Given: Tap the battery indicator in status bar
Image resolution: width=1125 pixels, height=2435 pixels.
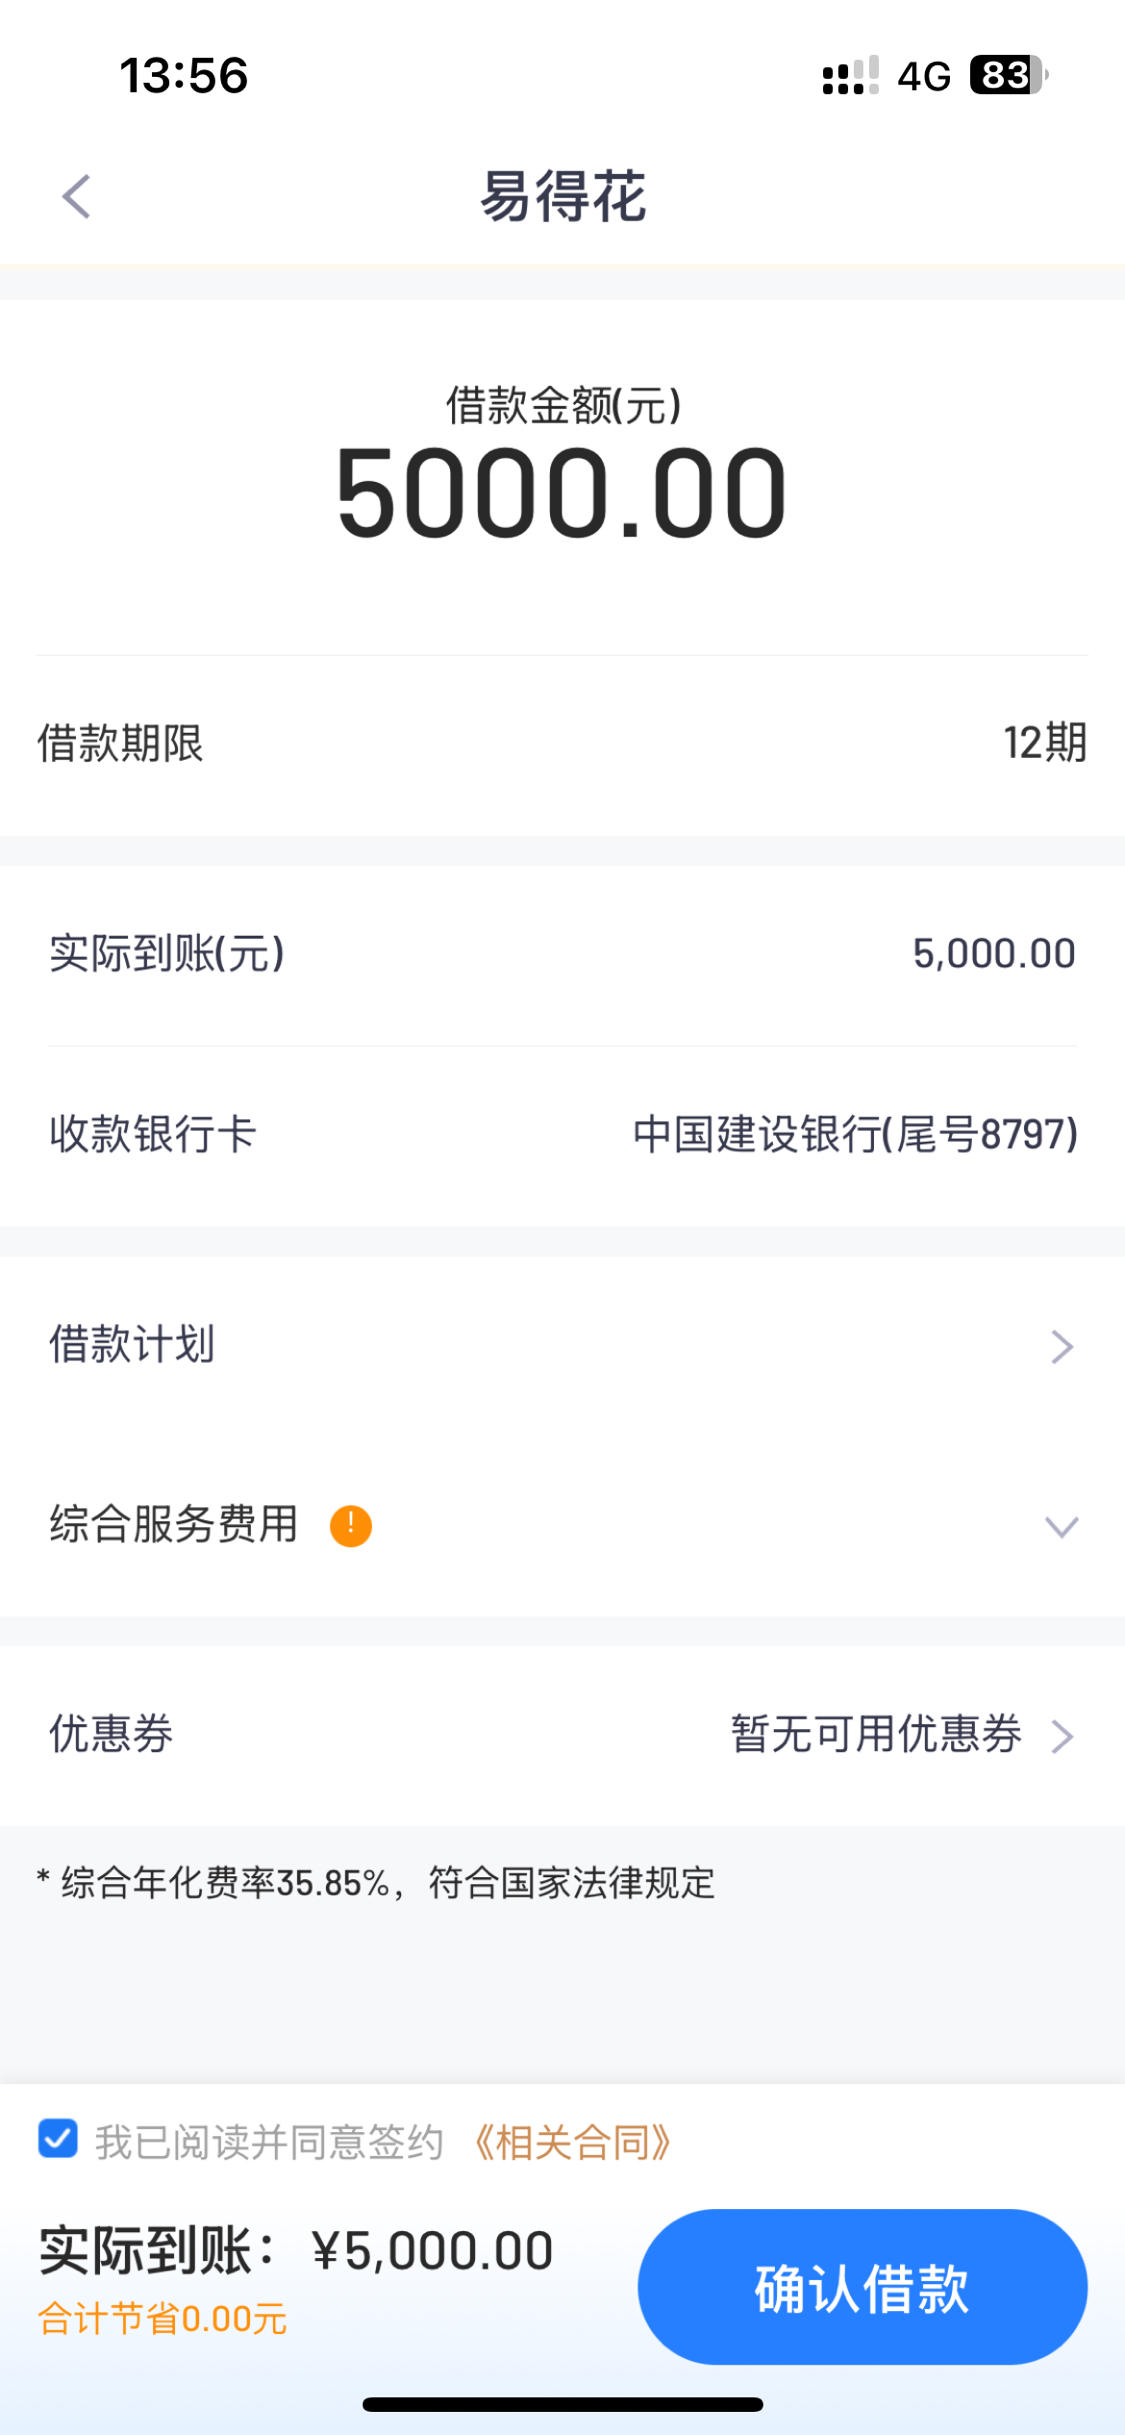Looking at the screenshot, I should [1008, 75].
